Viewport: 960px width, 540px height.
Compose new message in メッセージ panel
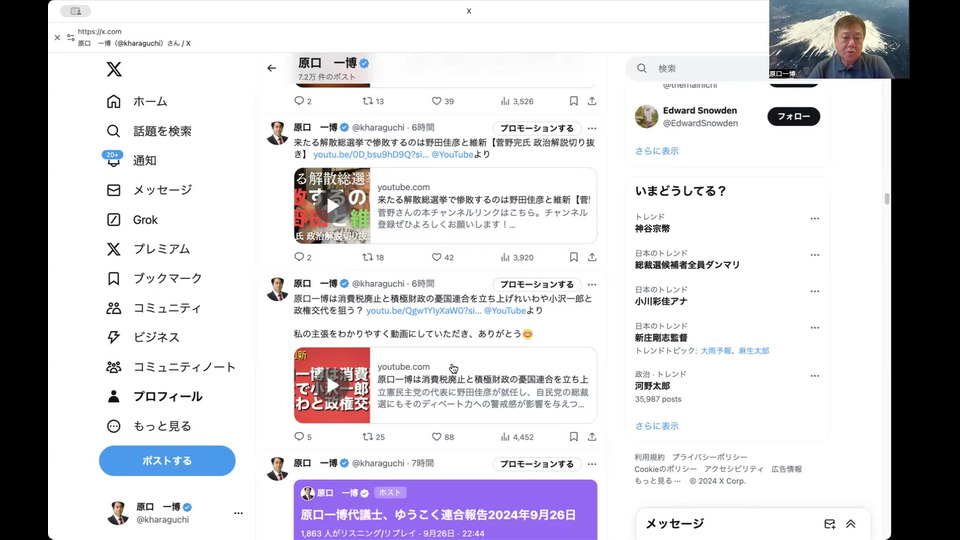pyautogui.click(x=830, y=524)
